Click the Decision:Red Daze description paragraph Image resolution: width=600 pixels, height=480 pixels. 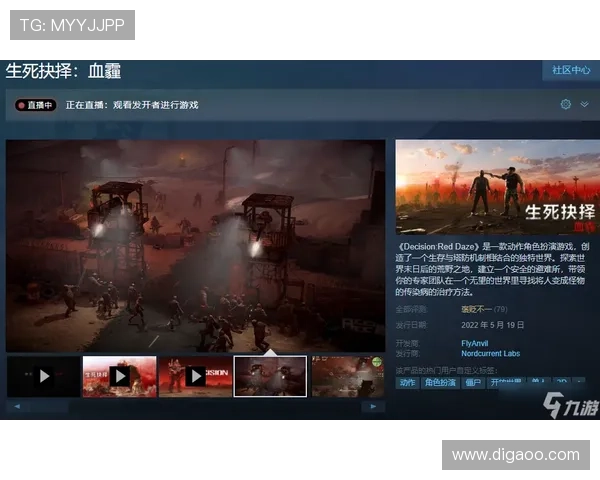click(x=492, y=269)
